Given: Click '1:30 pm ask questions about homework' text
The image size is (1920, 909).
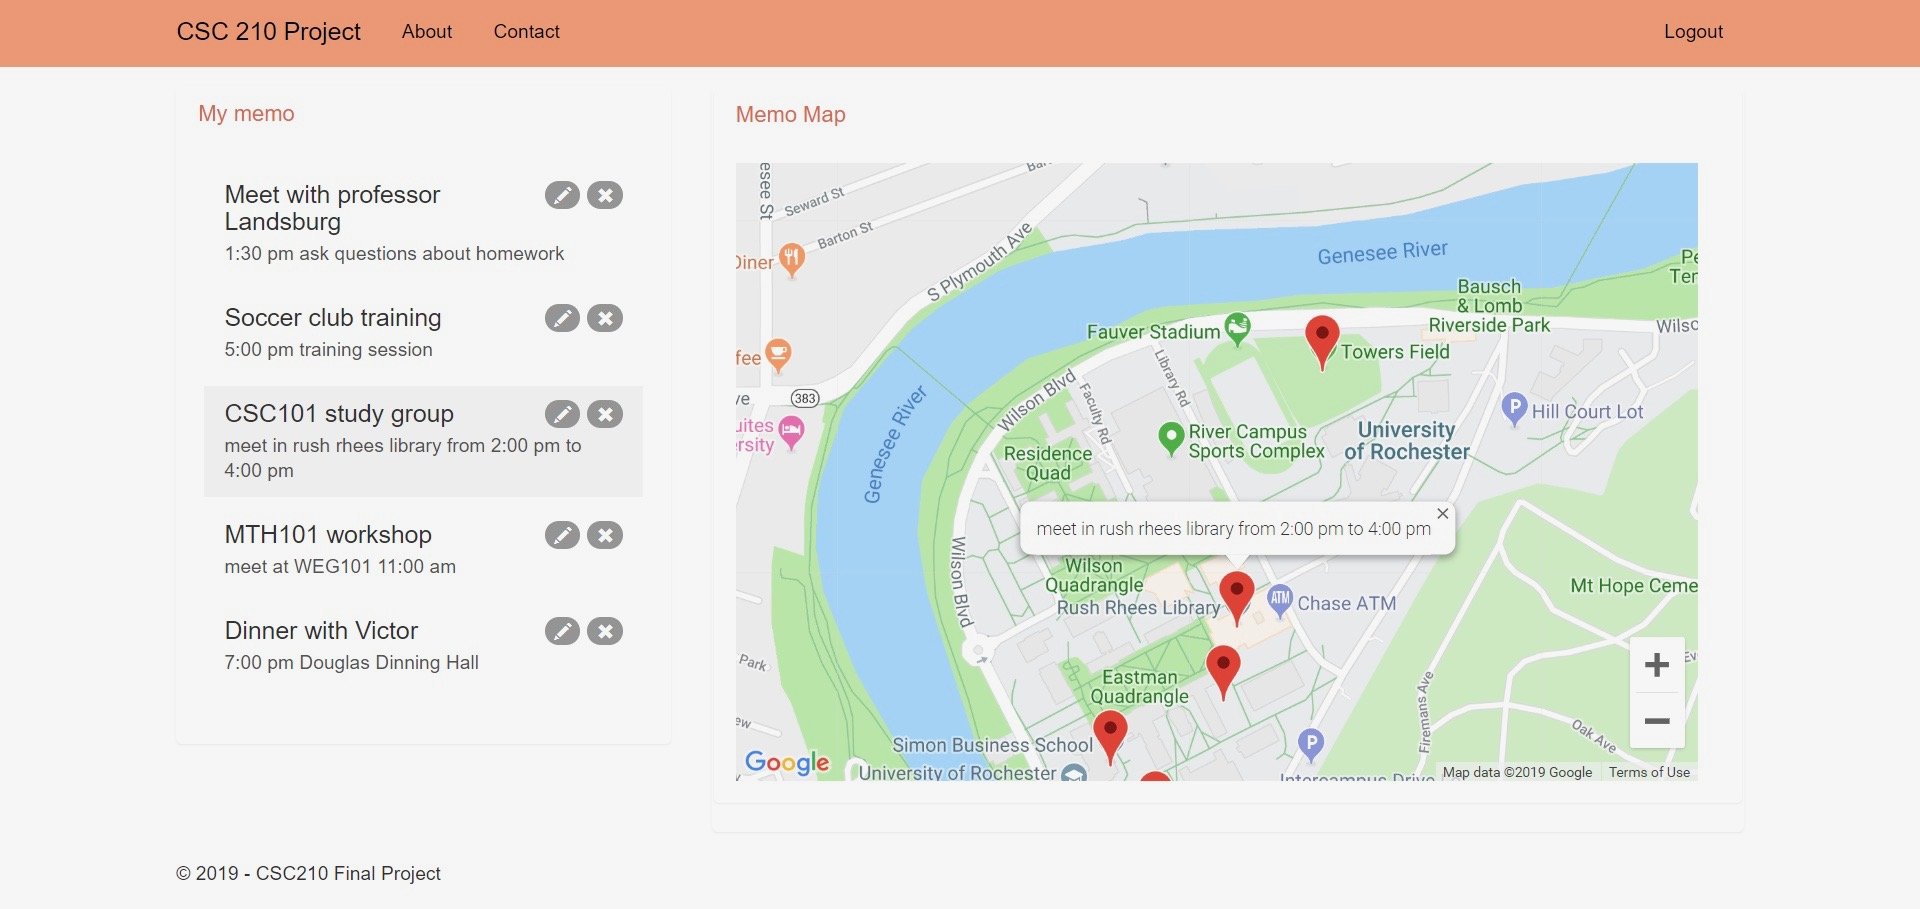Looking at the screenshot, I should (394, 254).
